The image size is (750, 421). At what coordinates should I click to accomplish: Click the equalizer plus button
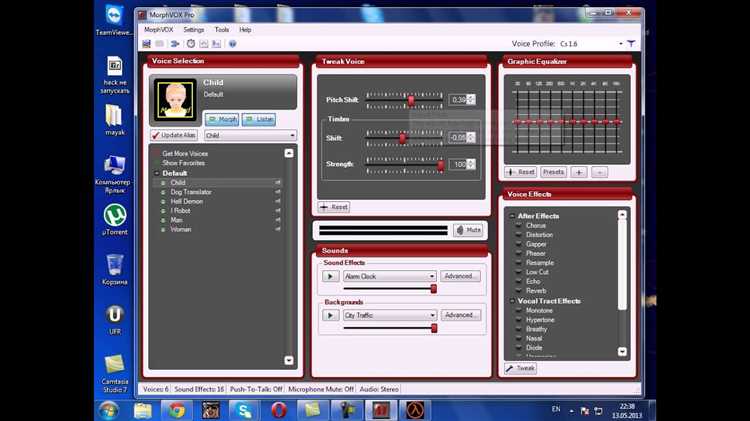579,172
